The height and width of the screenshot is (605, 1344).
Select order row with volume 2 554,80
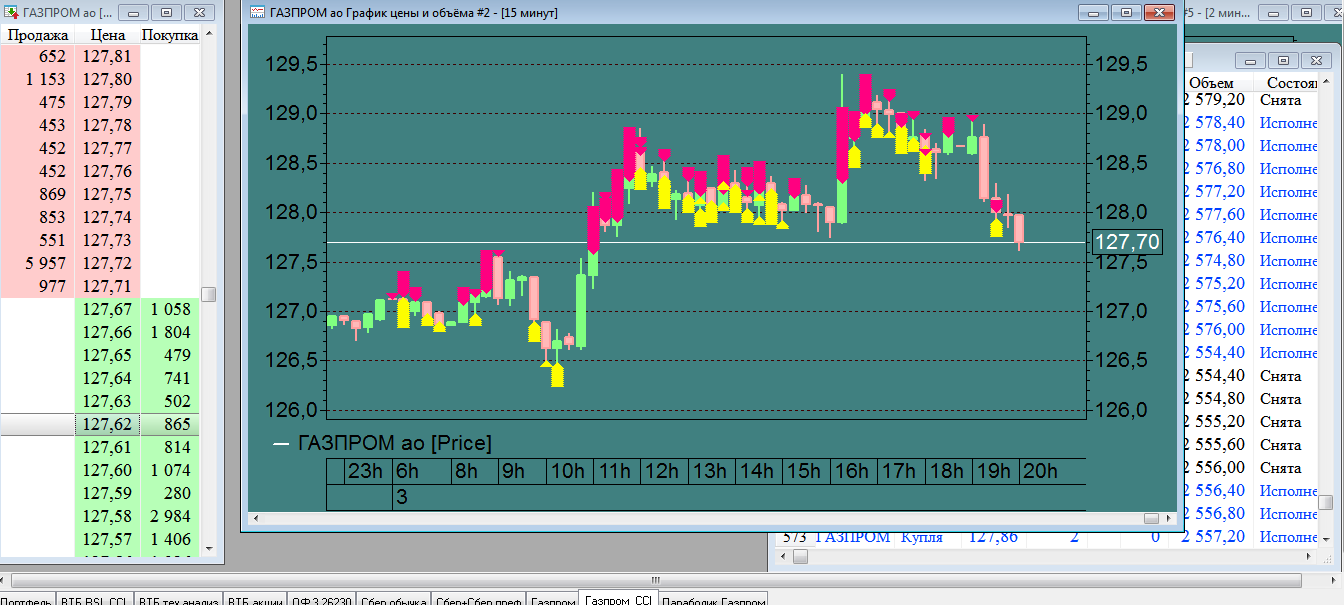[1250, 399]
